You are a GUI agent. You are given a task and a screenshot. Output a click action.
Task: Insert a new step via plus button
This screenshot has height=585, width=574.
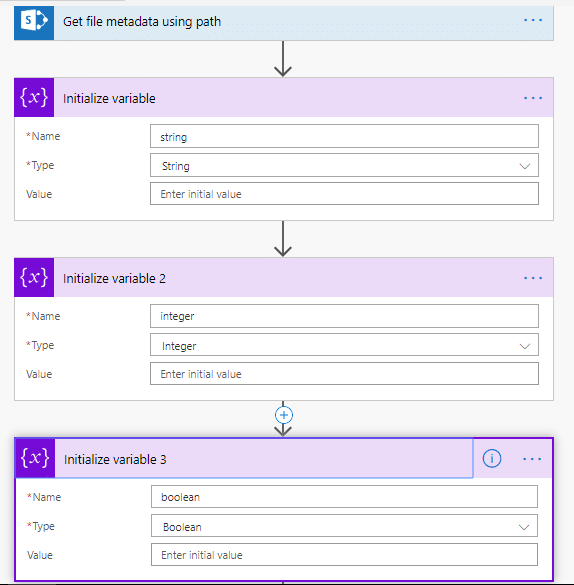[283, 415]
